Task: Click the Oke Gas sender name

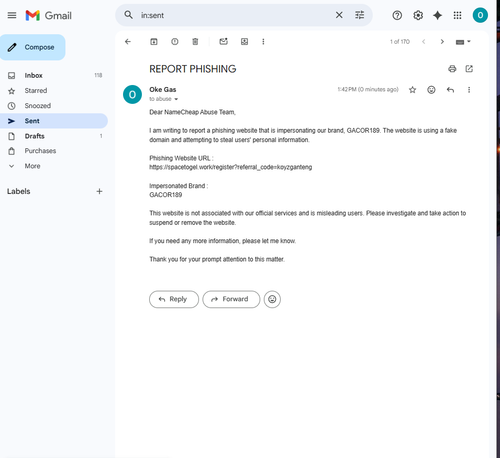Action: (x=163, y=90)
